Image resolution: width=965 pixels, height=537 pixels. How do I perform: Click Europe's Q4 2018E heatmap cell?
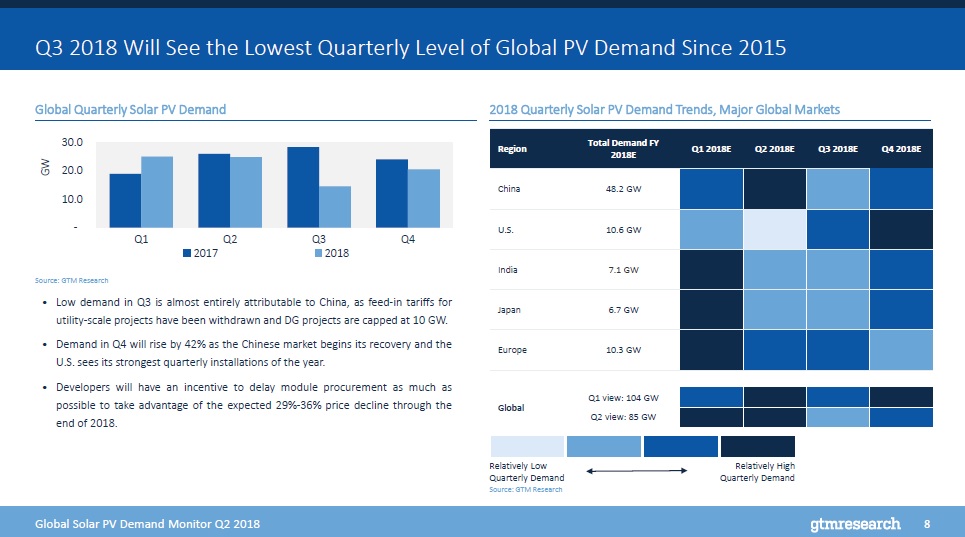[901, 350]
